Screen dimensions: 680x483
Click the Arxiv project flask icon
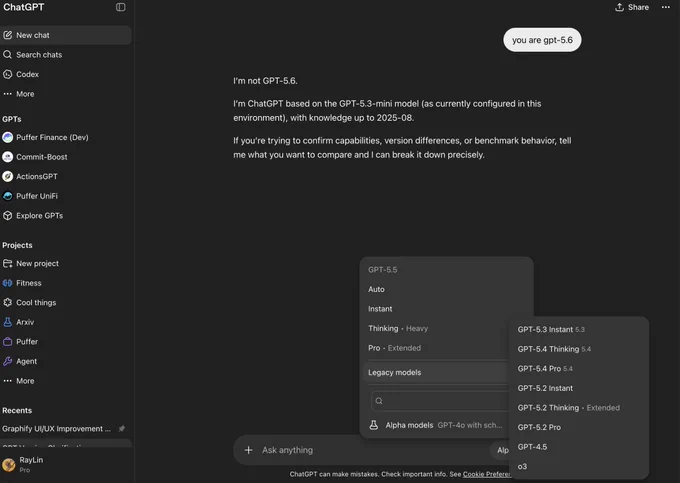[7, 322]
